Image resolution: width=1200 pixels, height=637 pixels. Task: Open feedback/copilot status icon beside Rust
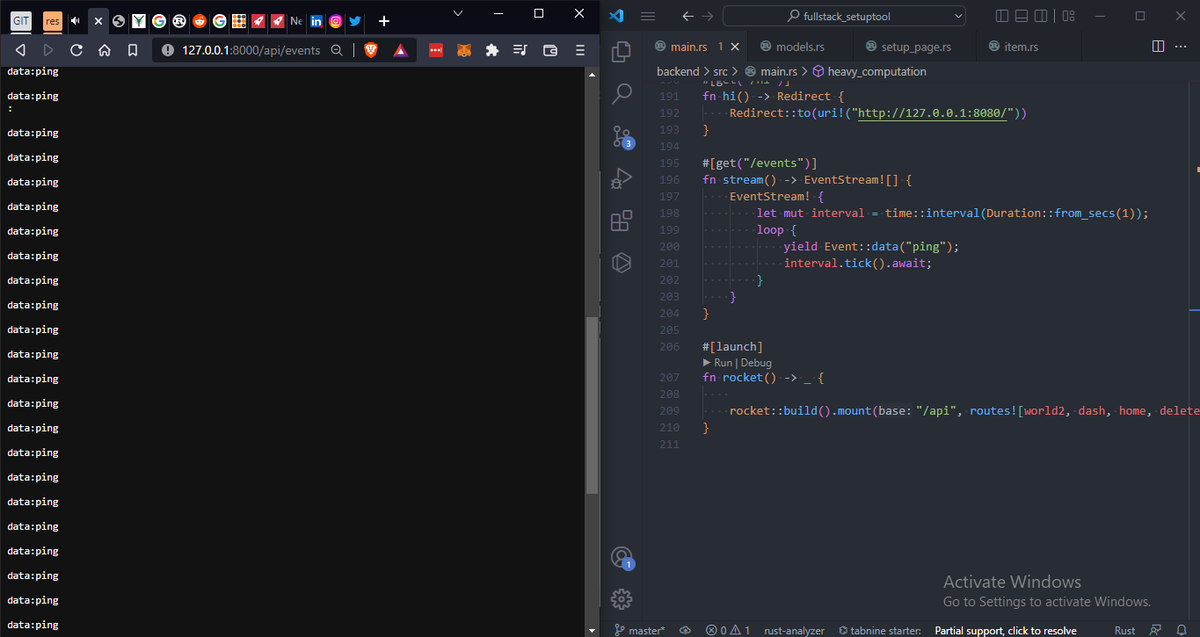coord(1155,630)
